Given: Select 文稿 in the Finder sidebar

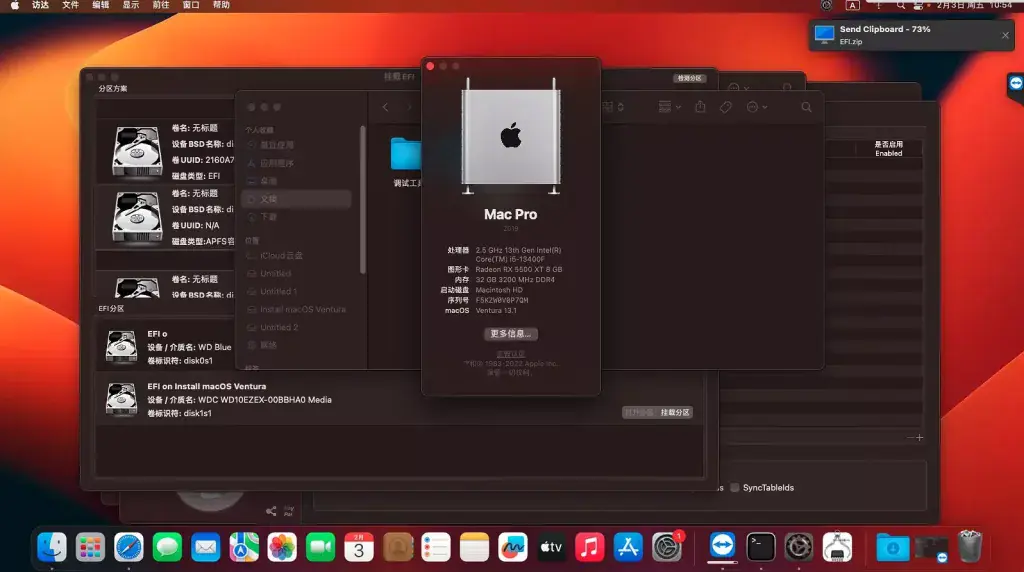Looking at the screenshot, I should (x=296, y=199).
